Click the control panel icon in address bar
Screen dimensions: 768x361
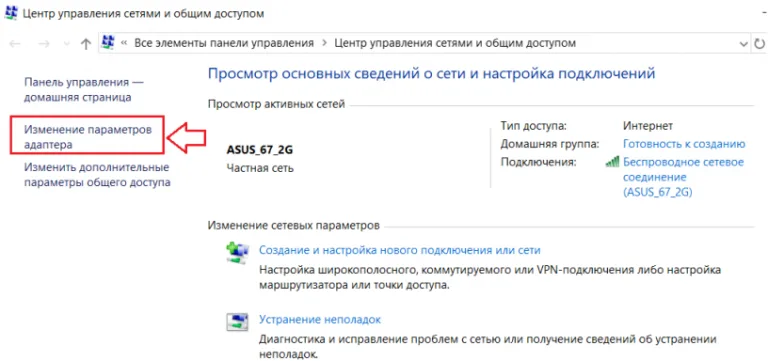point(108,43)
